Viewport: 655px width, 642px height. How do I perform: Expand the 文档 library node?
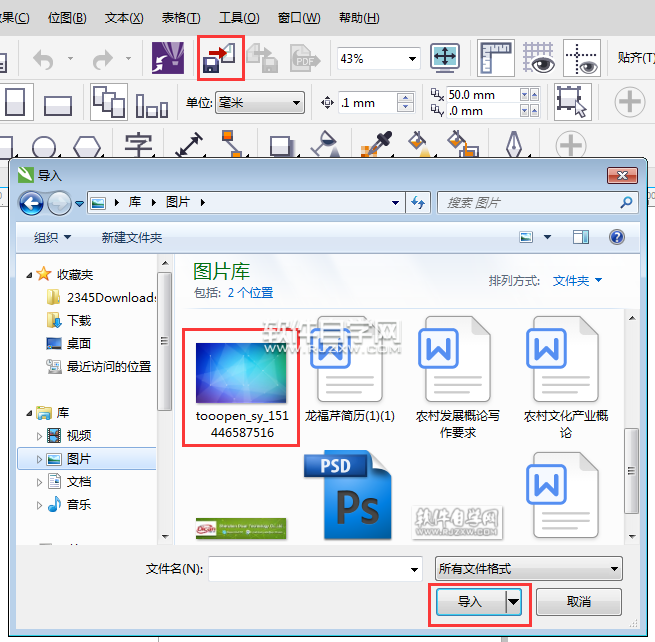point(39,482)
